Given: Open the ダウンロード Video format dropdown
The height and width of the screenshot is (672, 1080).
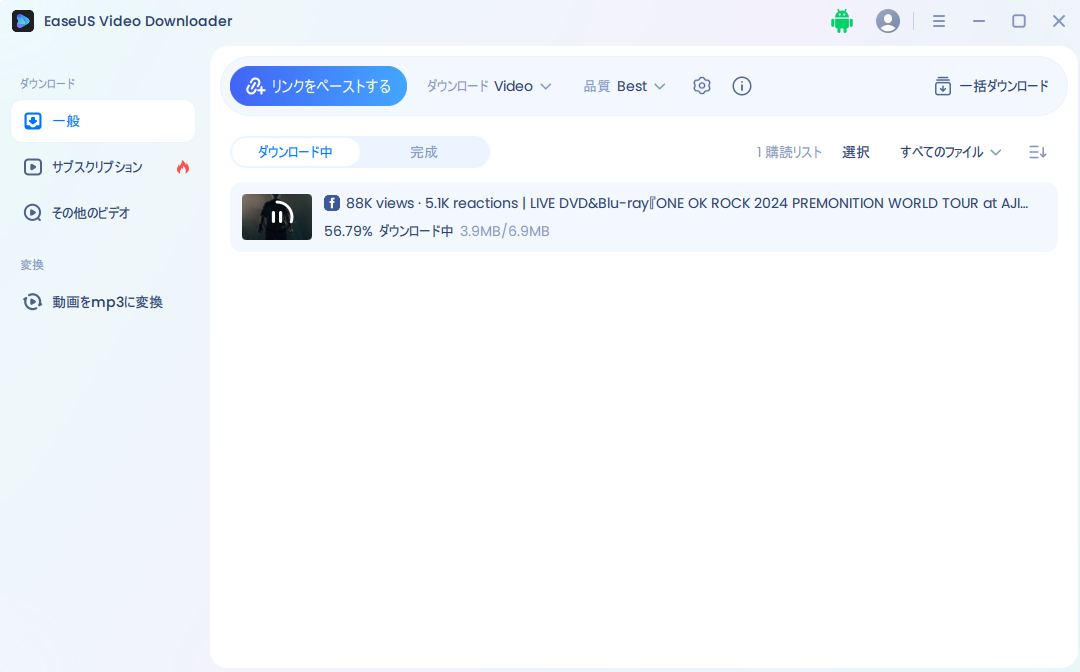Looking at the screenshot, I should point(488,86).
